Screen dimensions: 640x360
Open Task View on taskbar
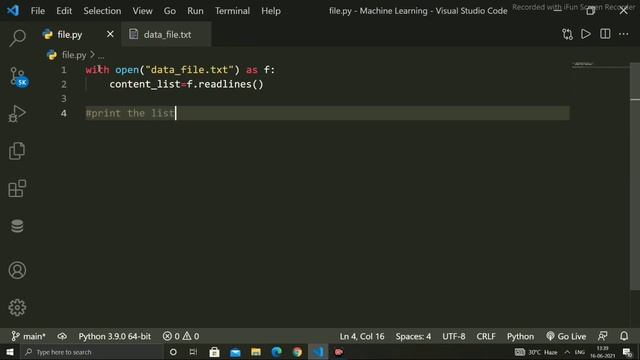[193, 352]
